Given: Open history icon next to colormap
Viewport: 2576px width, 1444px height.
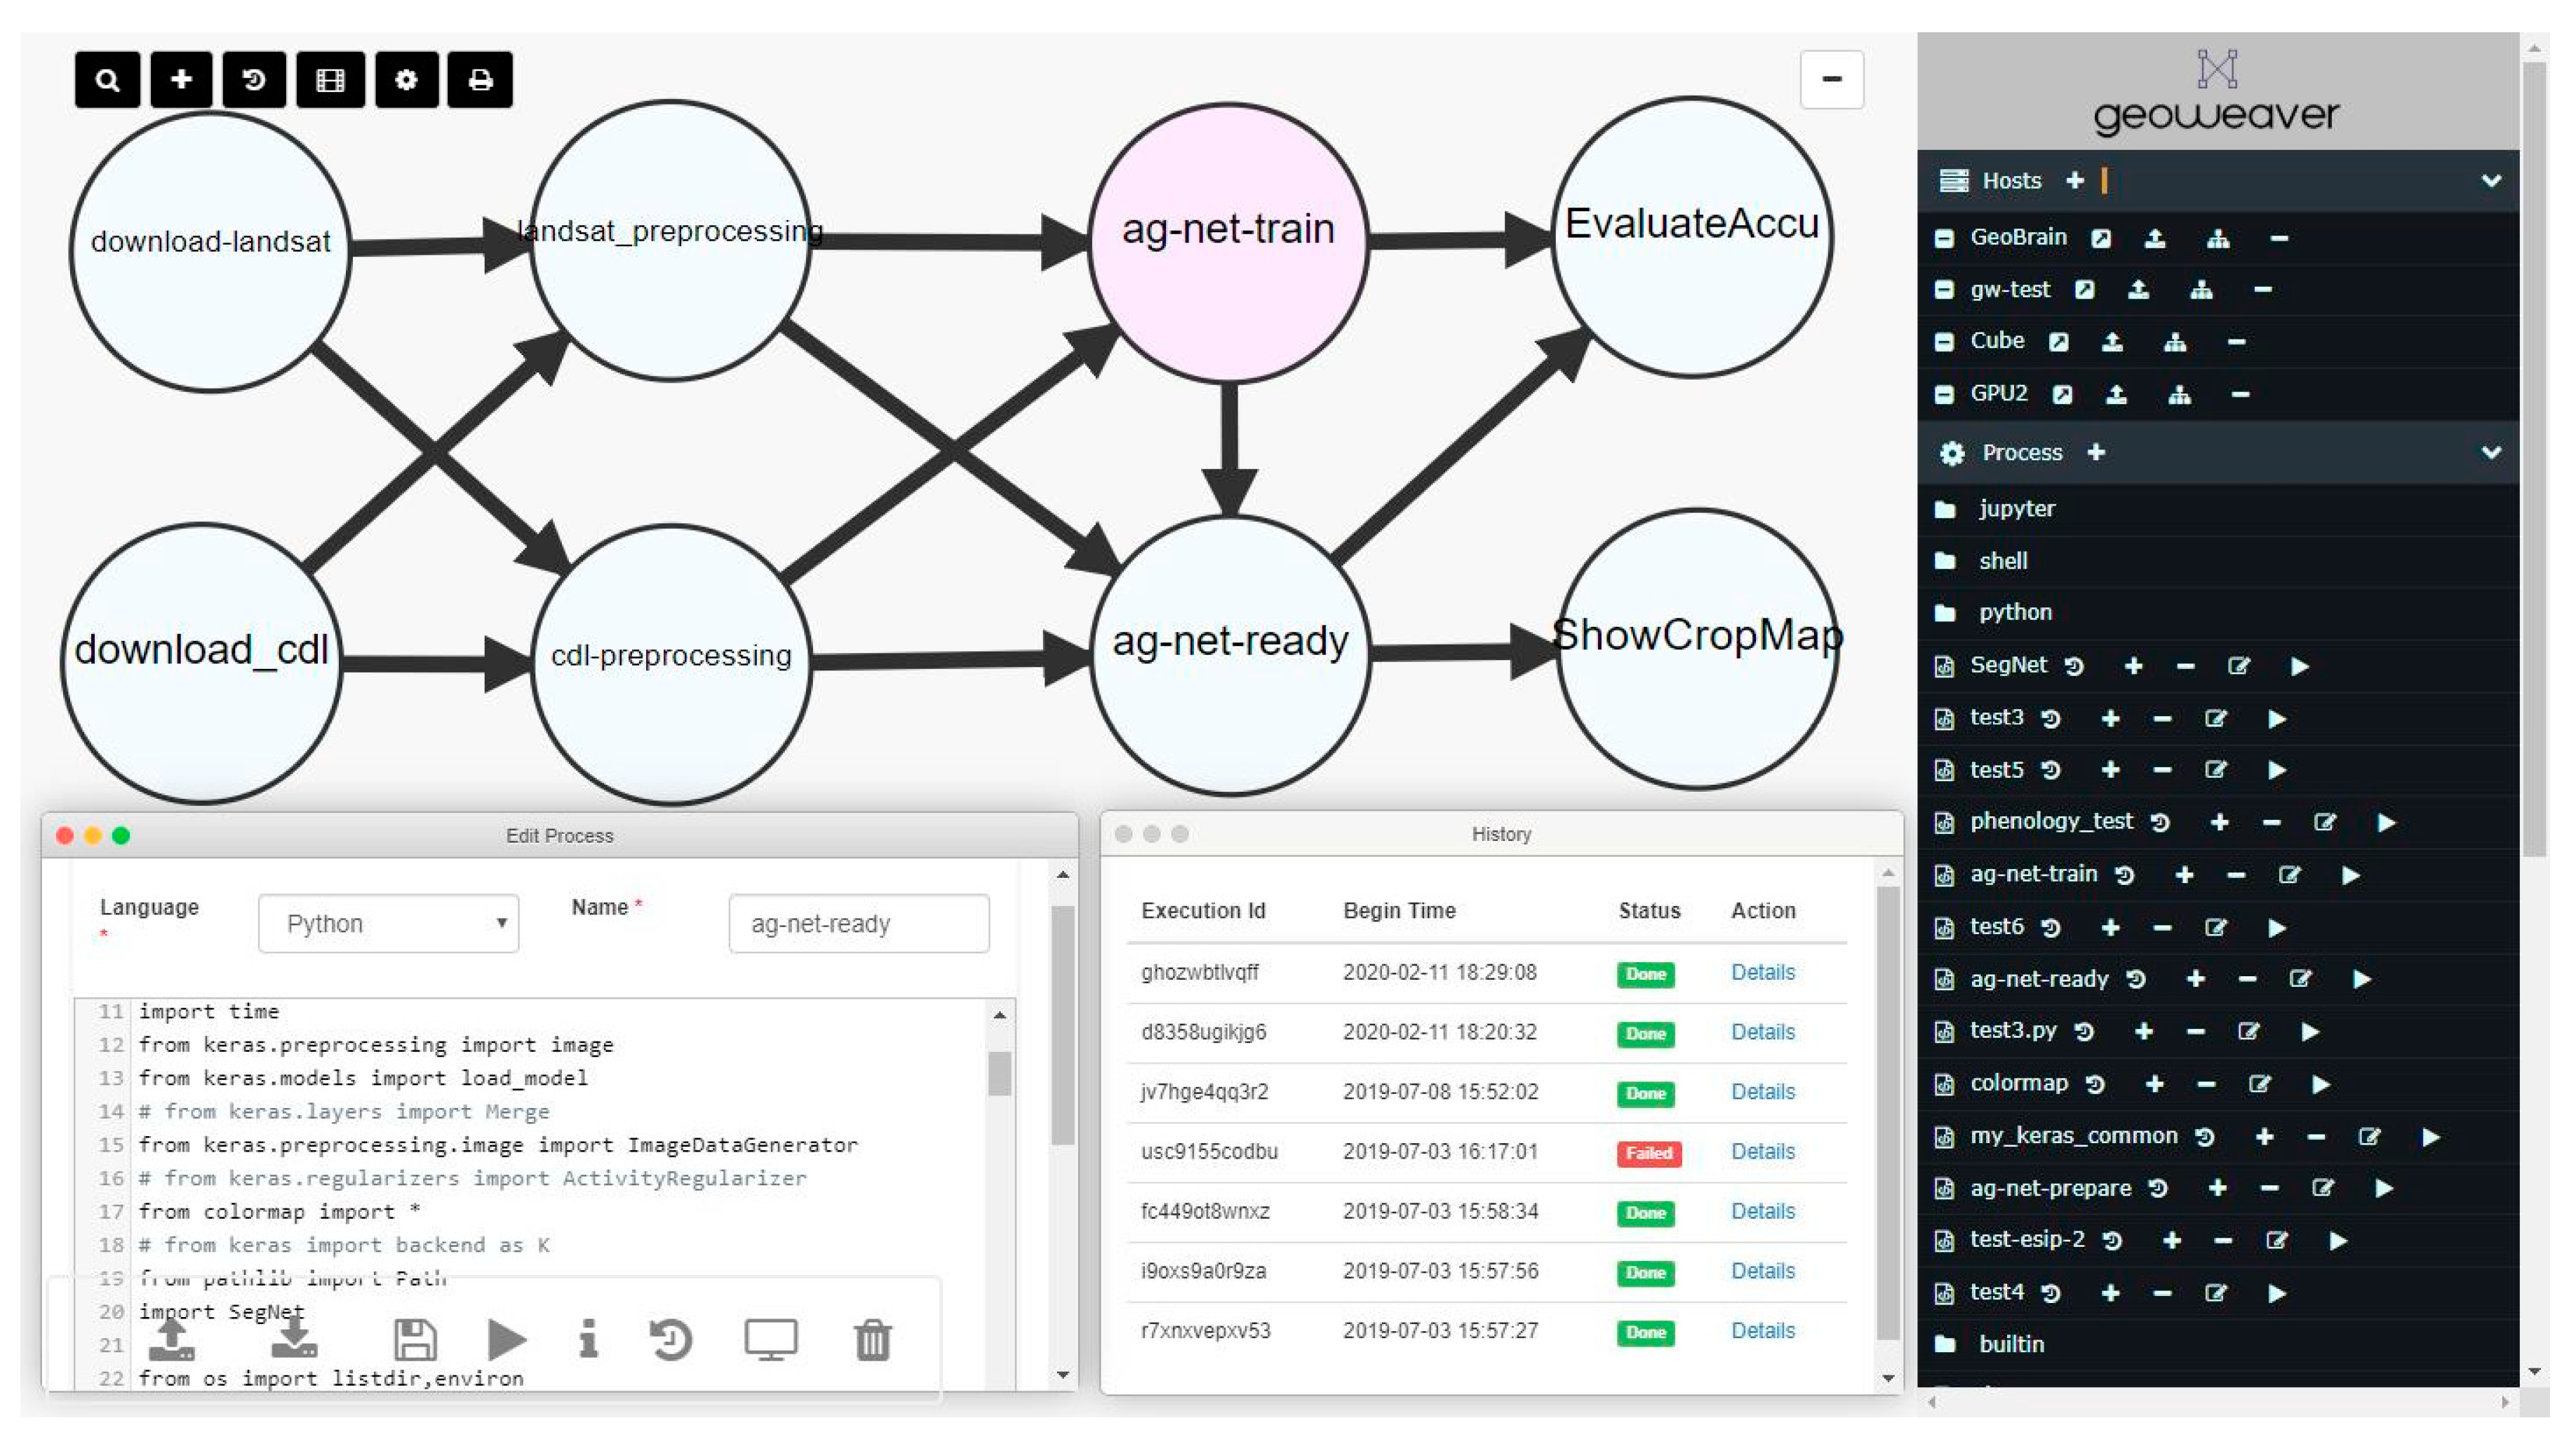Looking at the screenshot, I should (x=2096, y=1084).
